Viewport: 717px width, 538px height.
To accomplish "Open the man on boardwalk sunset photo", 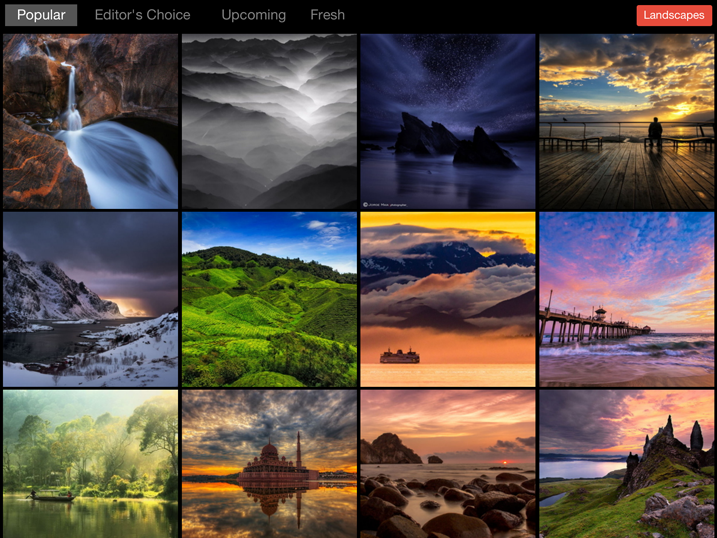I will (626, 121).
